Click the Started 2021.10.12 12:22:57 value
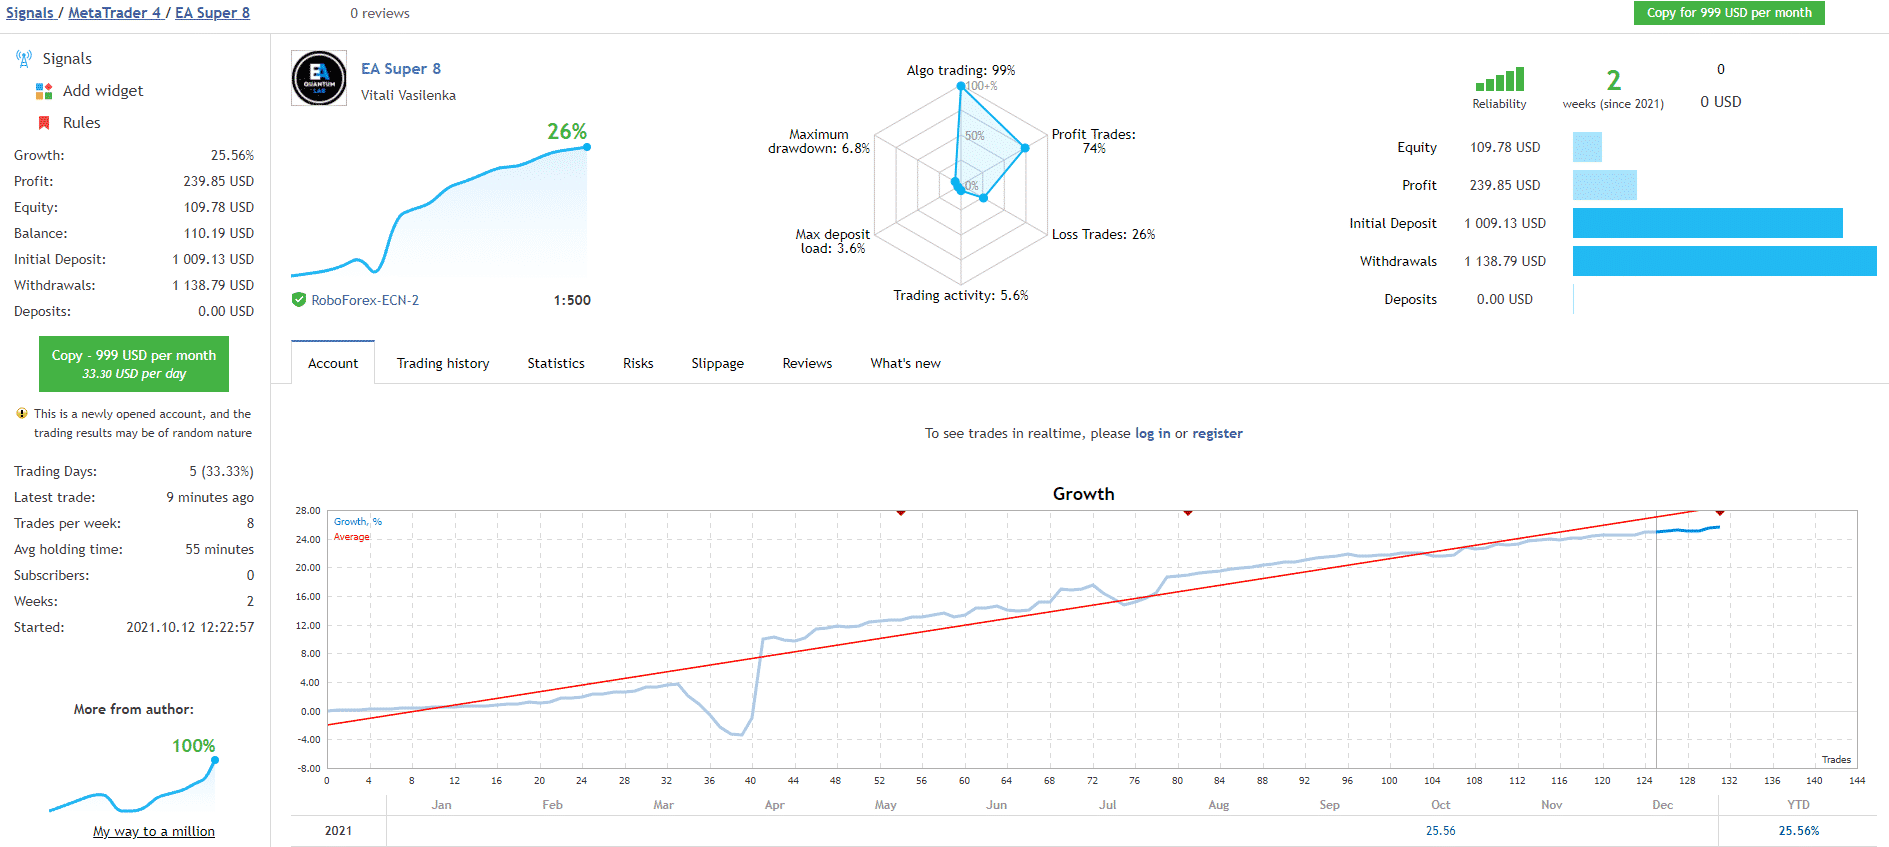 (190, 627)
